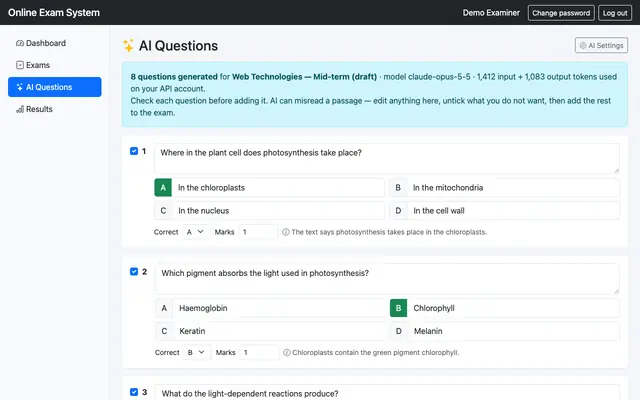640x400 pixels.
Task: Click the 'Melanin' answer field
Action: [513, 331]
